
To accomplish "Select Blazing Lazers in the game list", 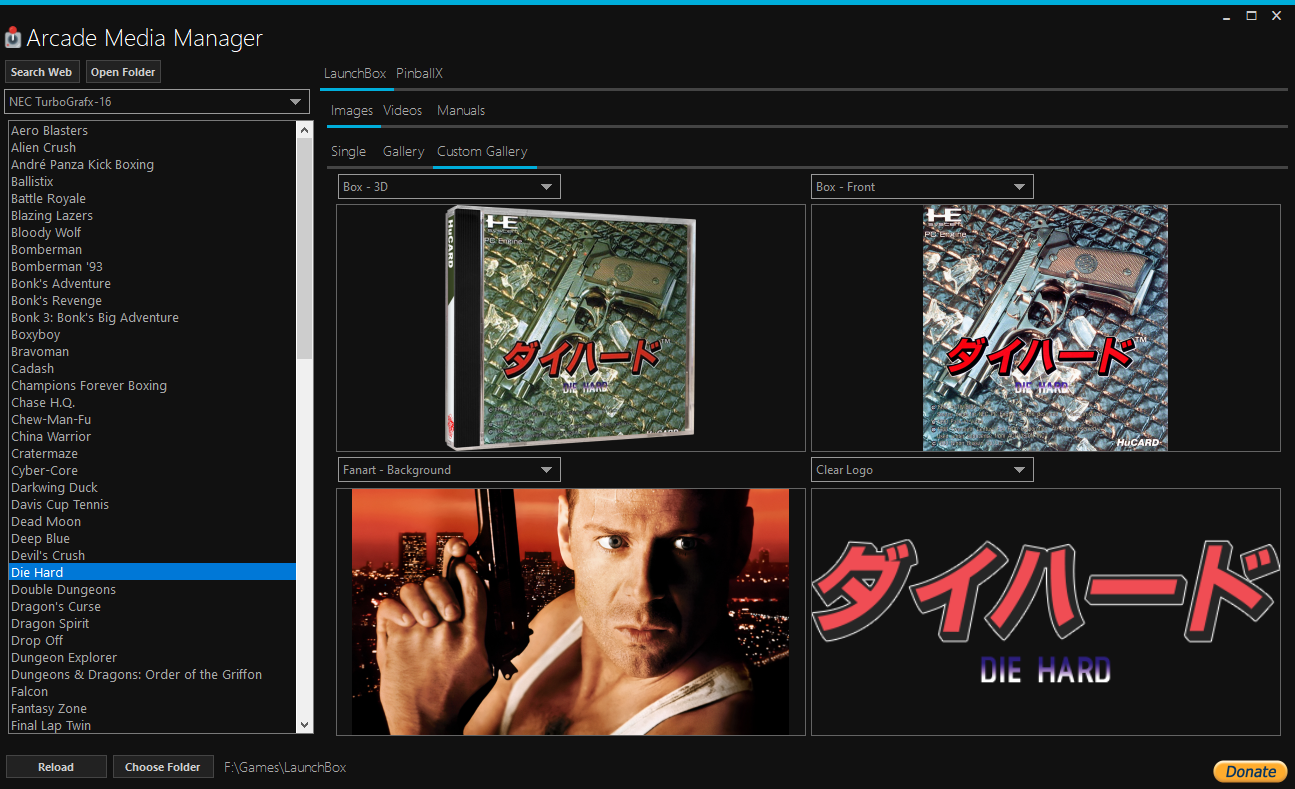I will coord(152,216).
